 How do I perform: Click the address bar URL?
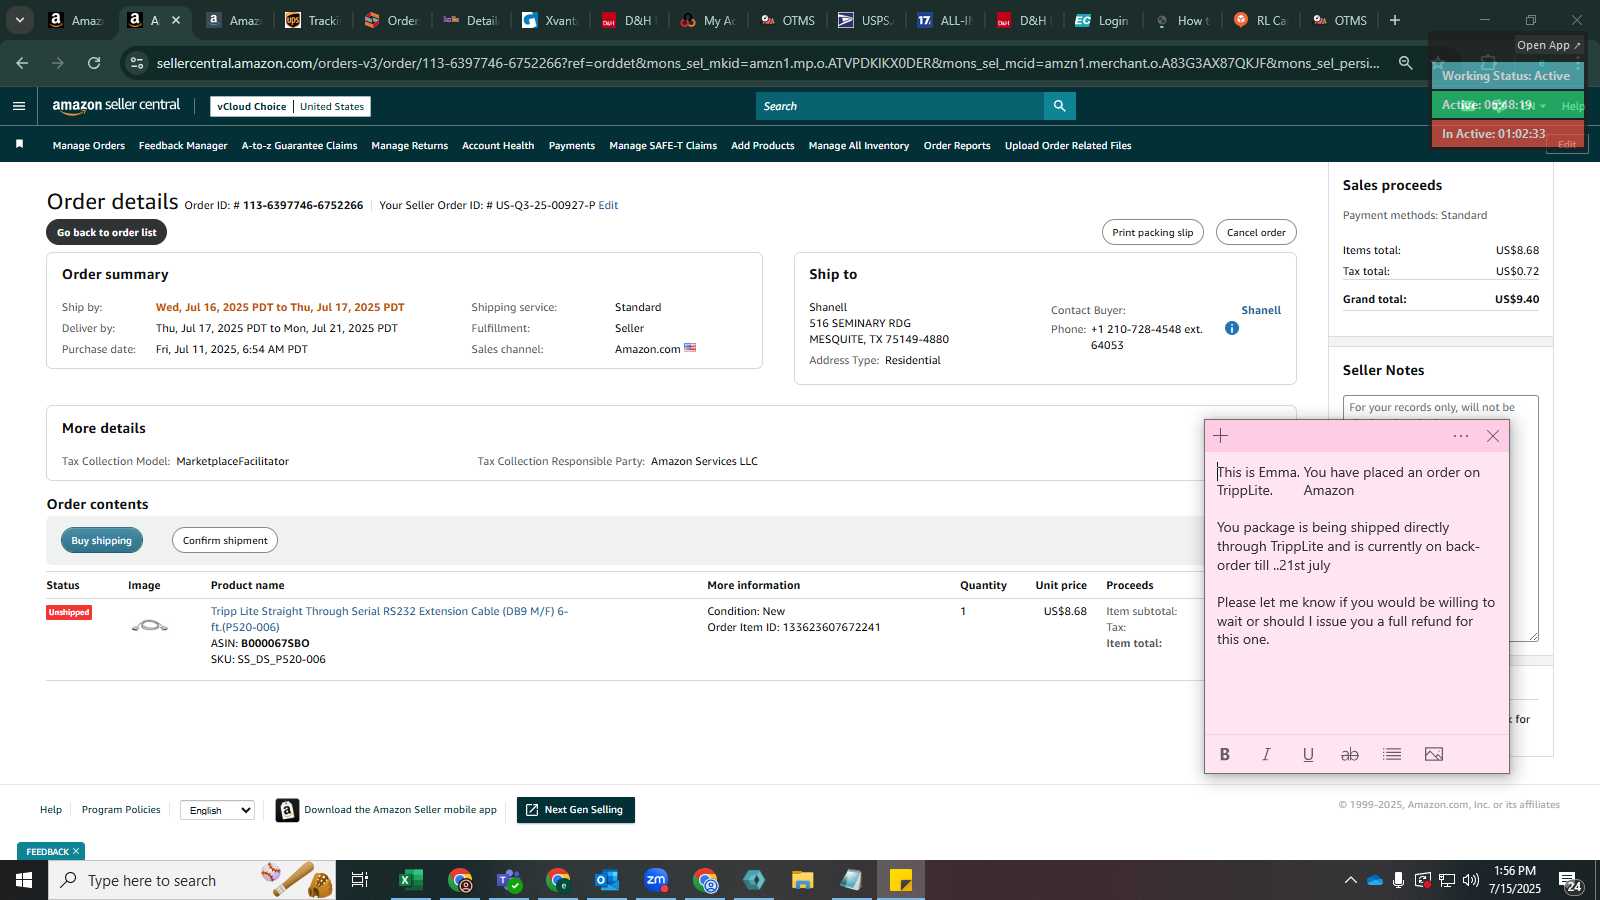tap(768, 63)
